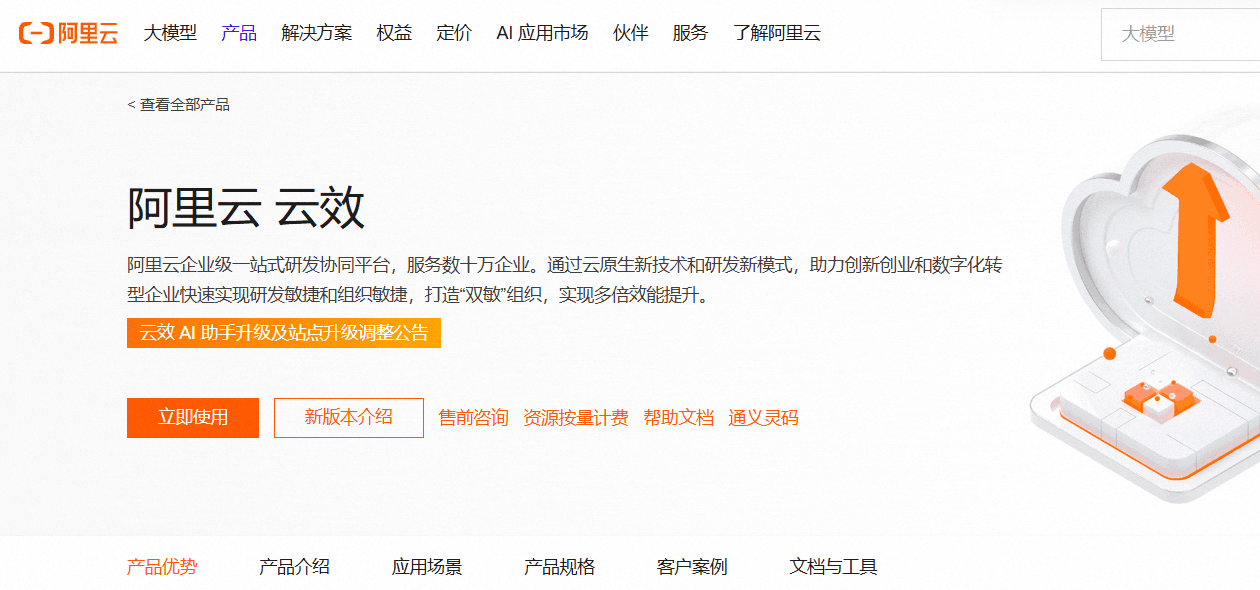Expand the 了解阿里云 menu
The height and width of the screenshot is (590, 1260).
pyautogui.click(x=777, y=33)
